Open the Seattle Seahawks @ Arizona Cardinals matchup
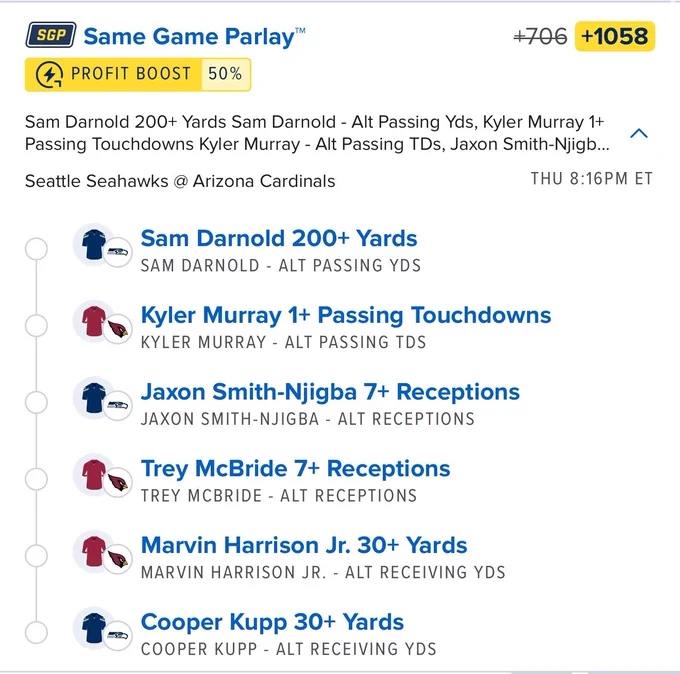Viewport: 680px width, 674px height. (x=180, y=181)
